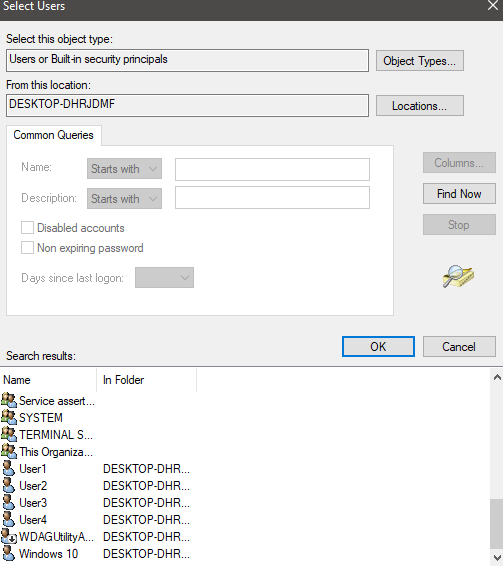The height and width of the screenshot is (567, 503).
Task: Select the Service assert... principal icon
Action: coord(9,400)
